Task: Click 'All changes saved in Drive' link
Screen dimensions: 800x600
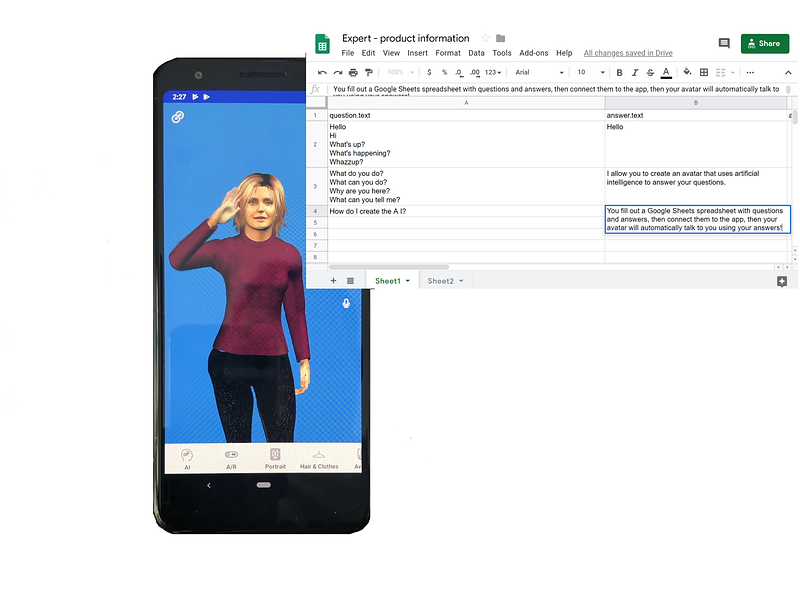Action: click(628, 53)
